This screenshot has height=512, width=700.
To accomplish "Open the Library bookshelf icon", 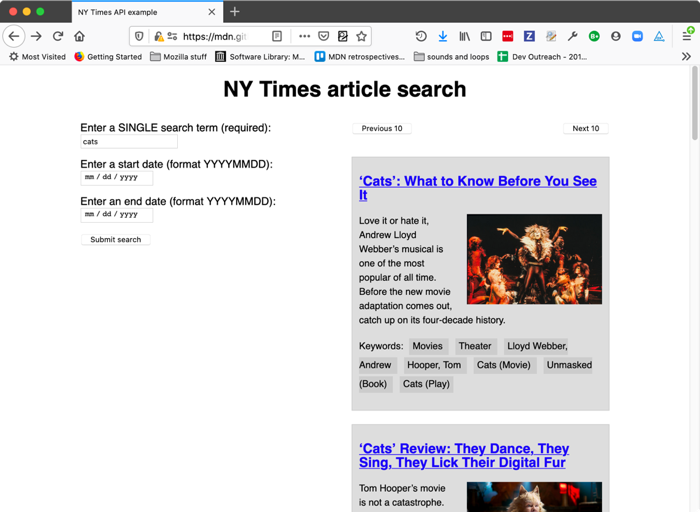I will coord(464,36).
